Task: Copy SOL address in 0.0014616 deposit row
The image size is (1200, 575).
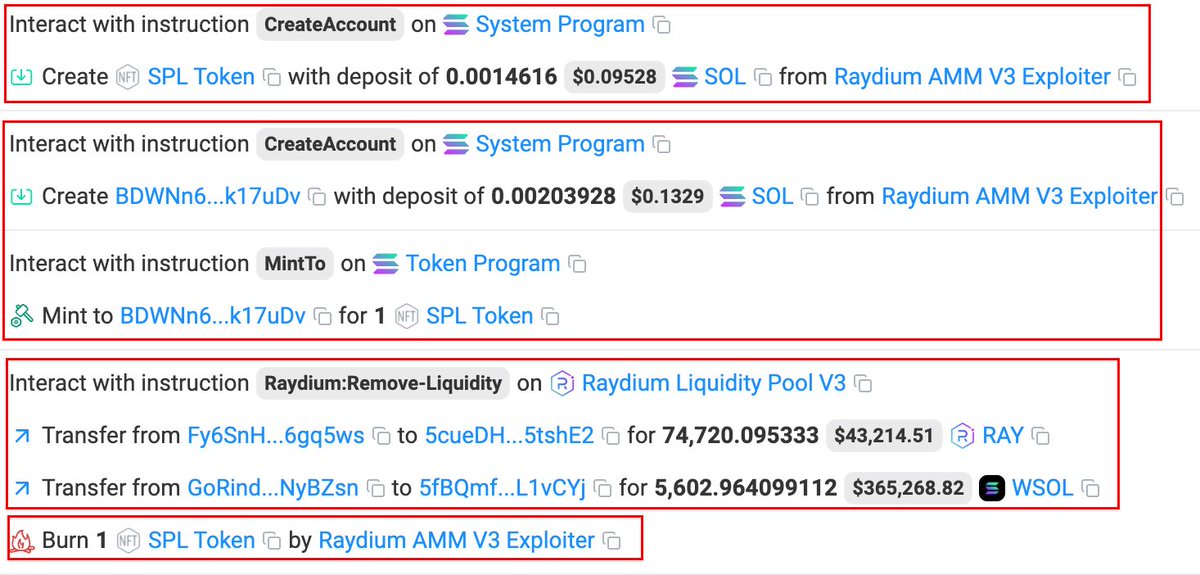Action: point(762,77)
